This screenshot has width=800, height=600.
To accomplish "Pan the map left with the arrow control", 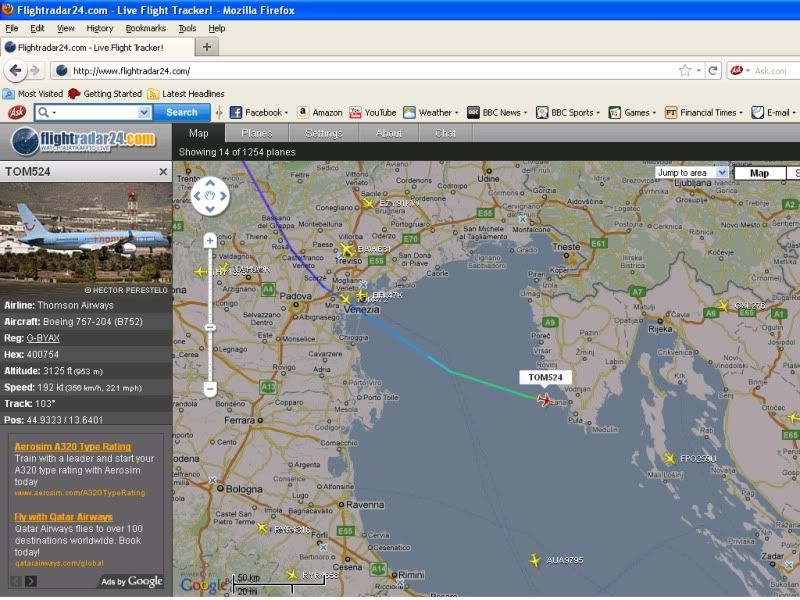I will (x=197, y=196).
